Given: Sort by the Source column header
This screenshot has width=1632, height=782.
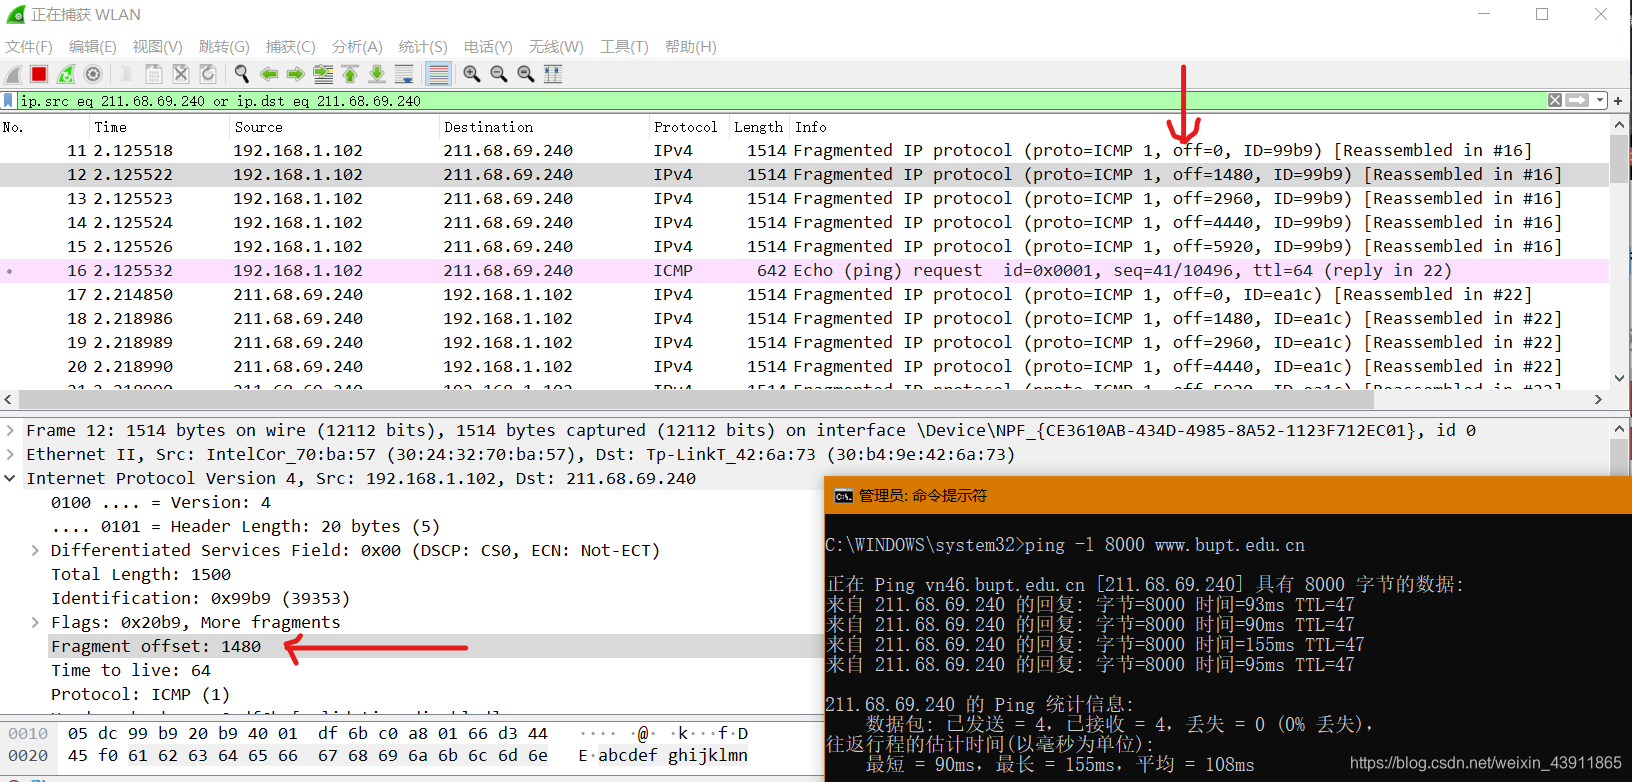Looking at the screenshot, I should point(335,127).
